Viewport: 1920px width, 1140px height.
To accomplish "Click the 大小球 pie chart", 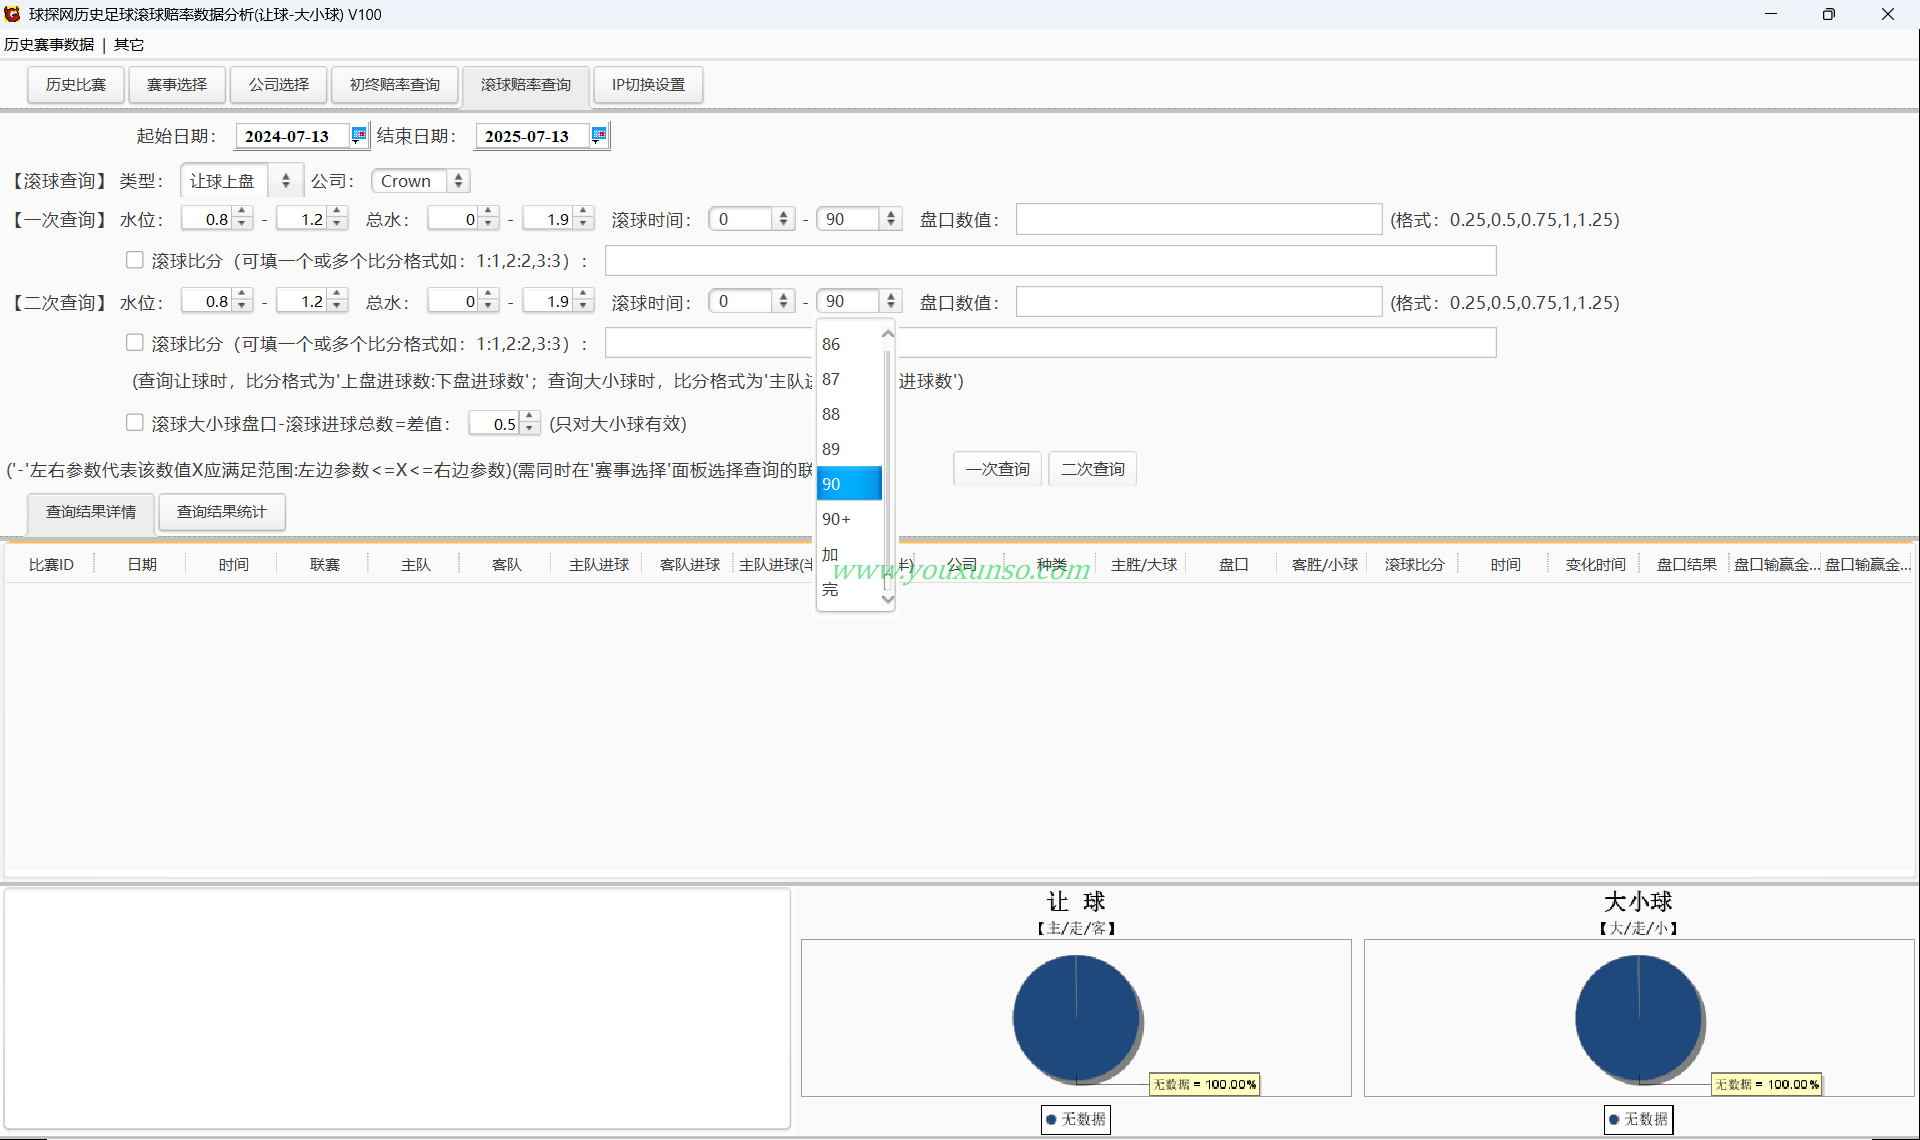I will pos(1638,1018).
